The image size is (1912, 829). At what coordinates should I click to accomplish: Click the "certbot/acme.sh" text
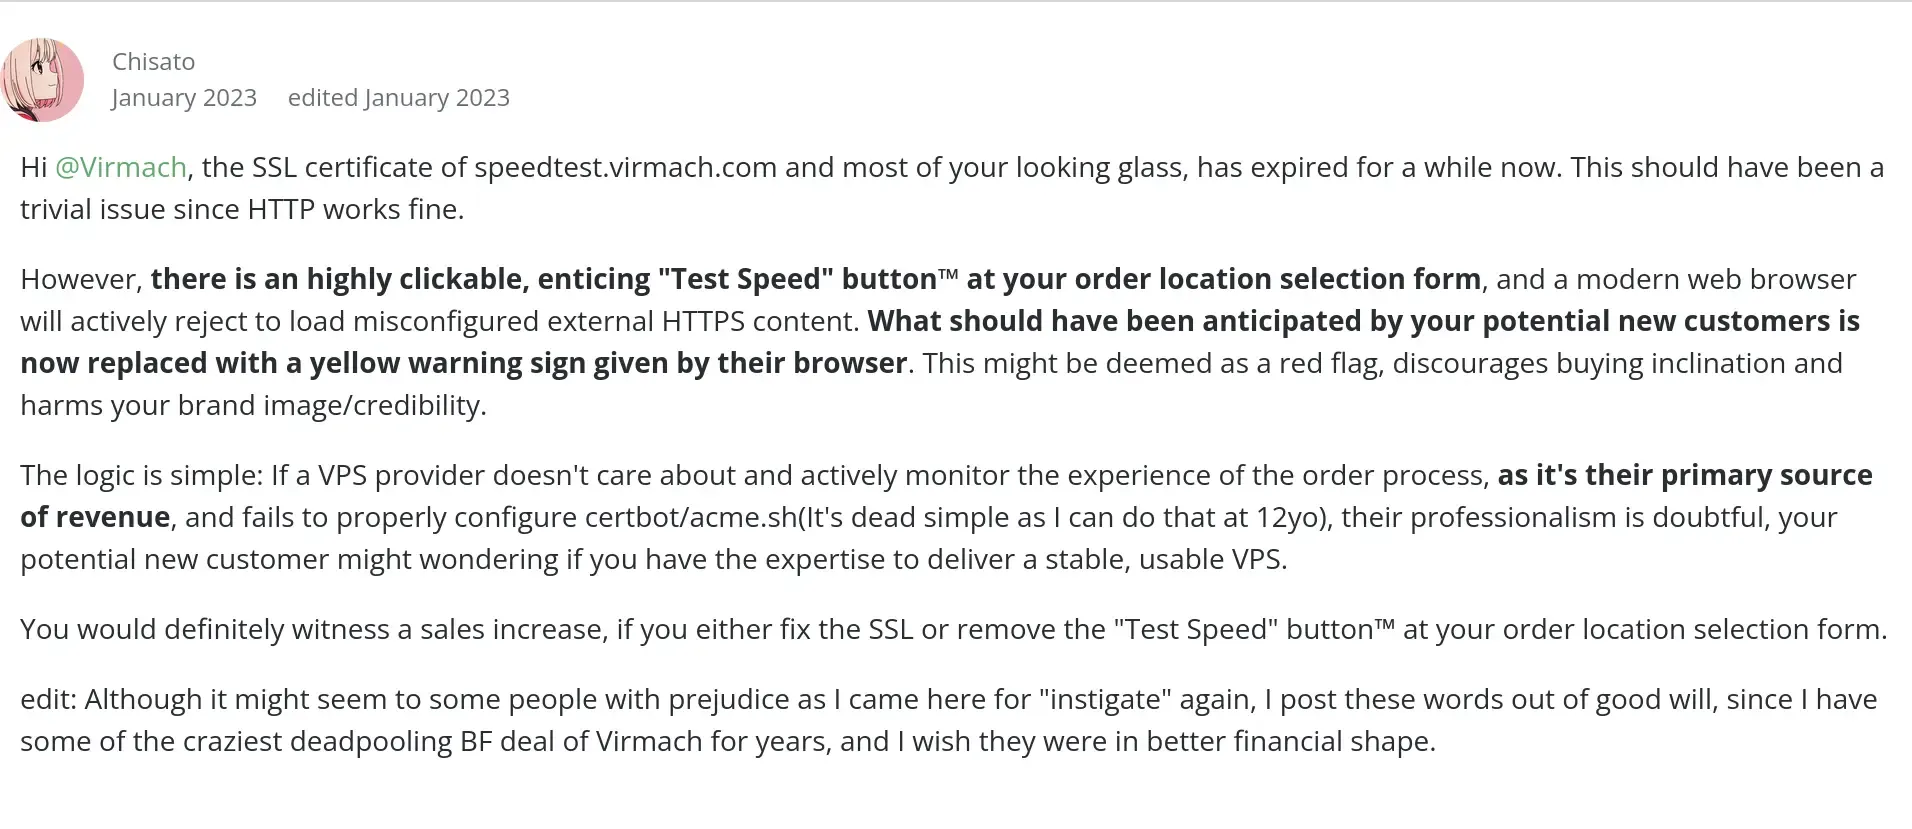(x=690, y=517)
